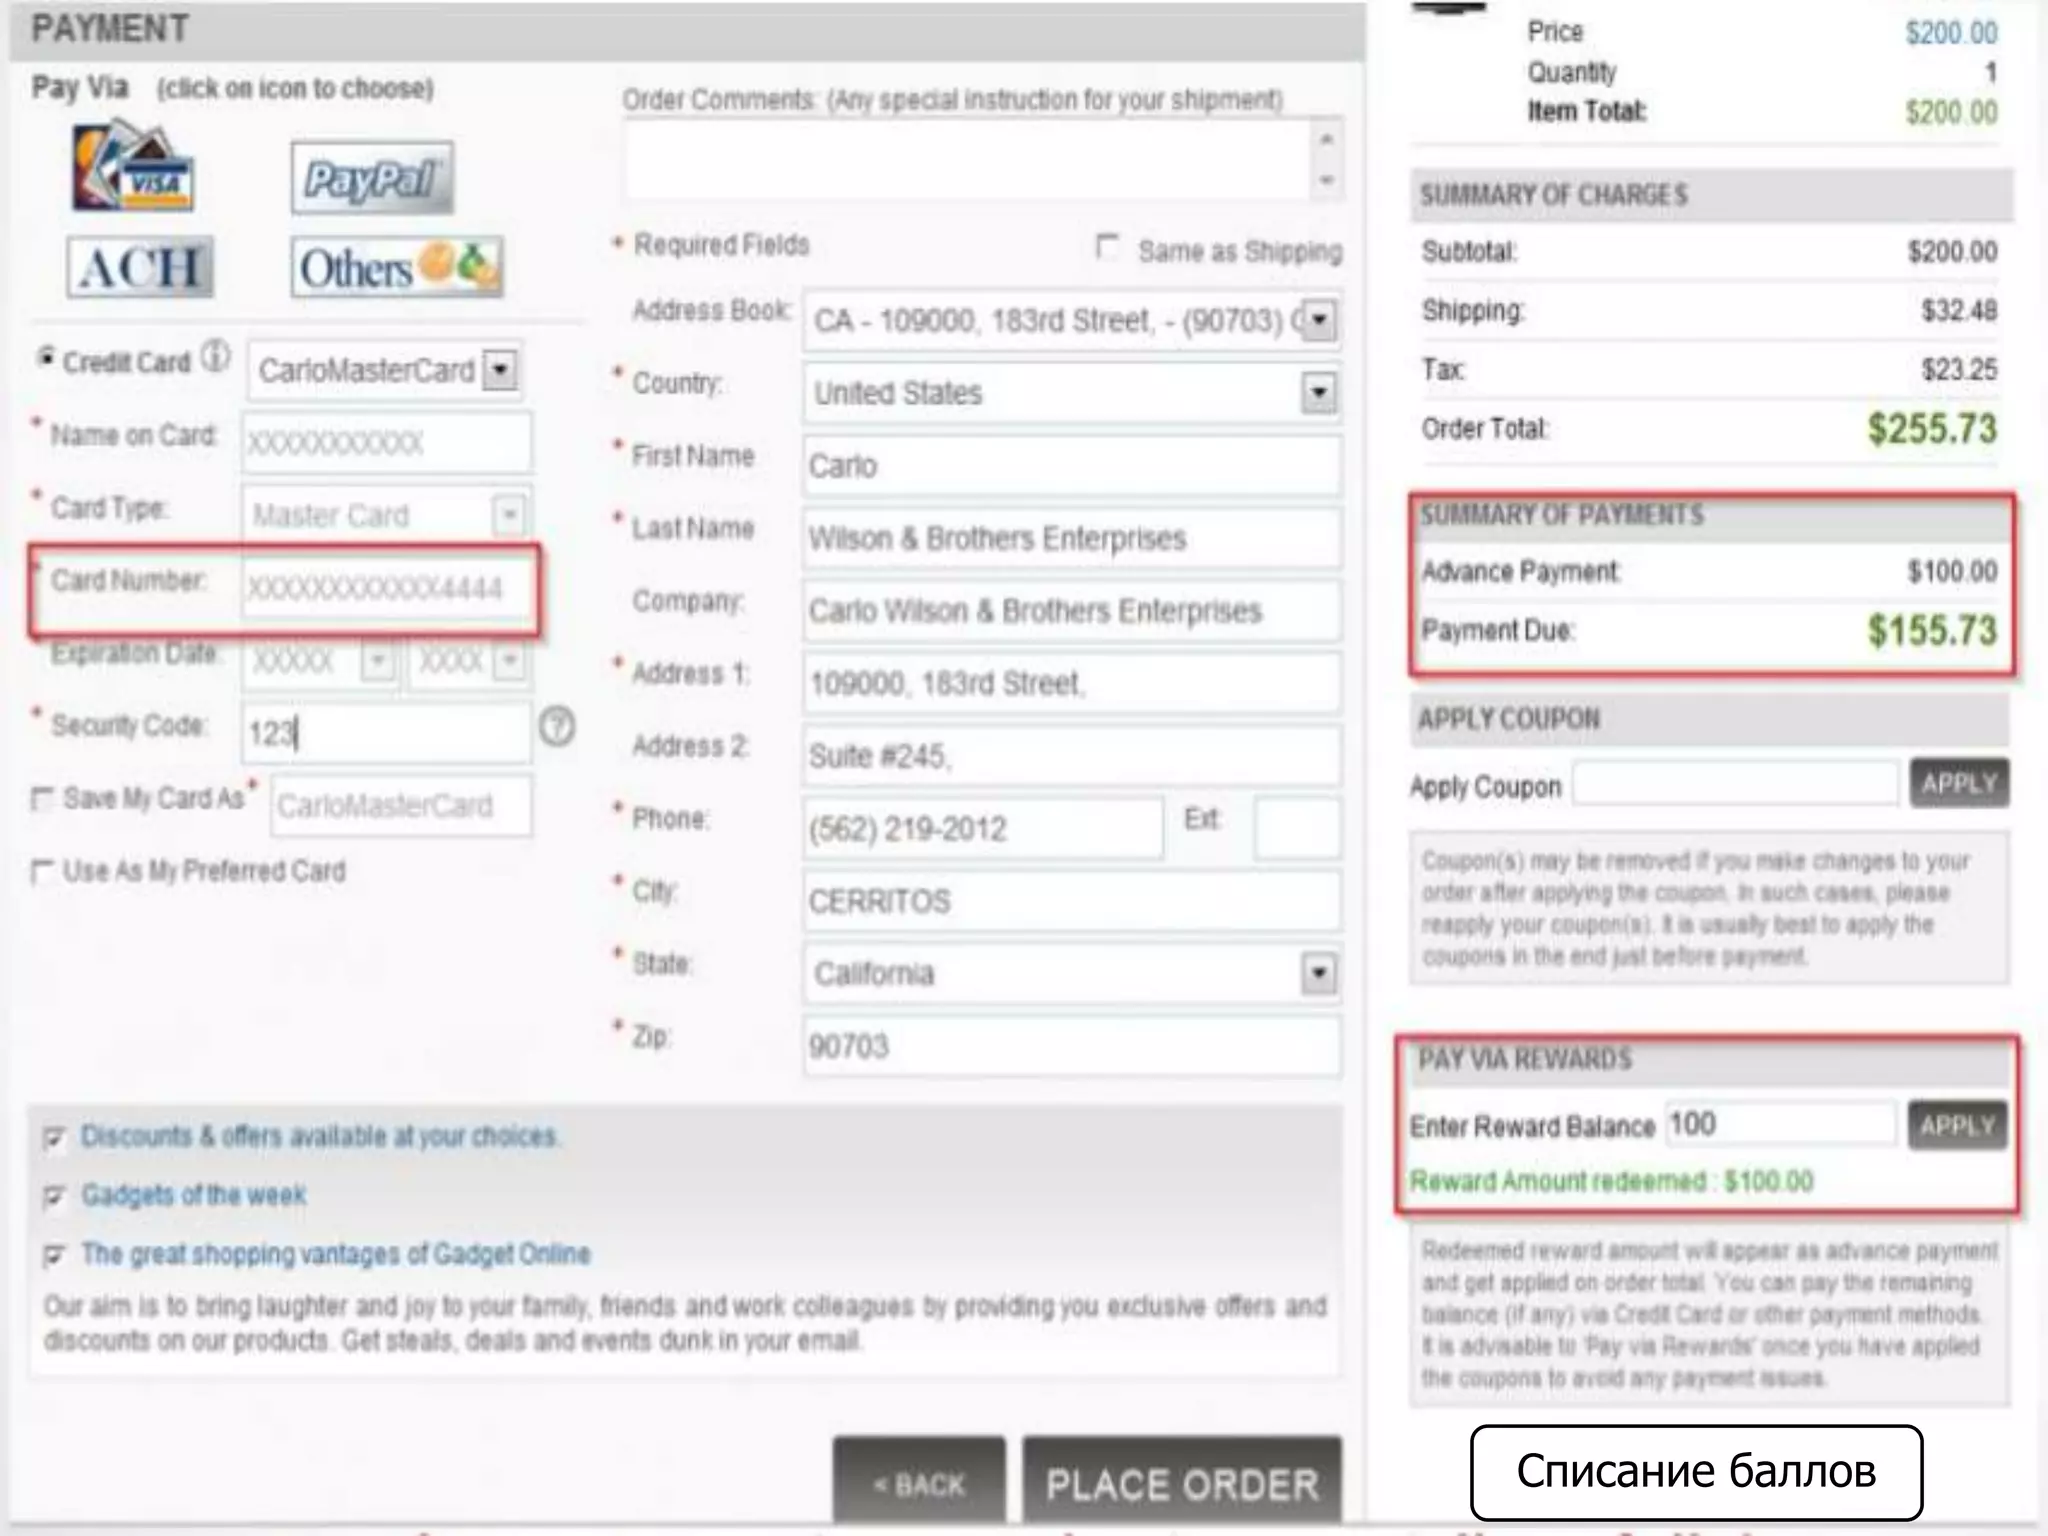Open the State dropdown showing California
The height and width of the screenshot is (1536, 2048).
point(1319,972)
